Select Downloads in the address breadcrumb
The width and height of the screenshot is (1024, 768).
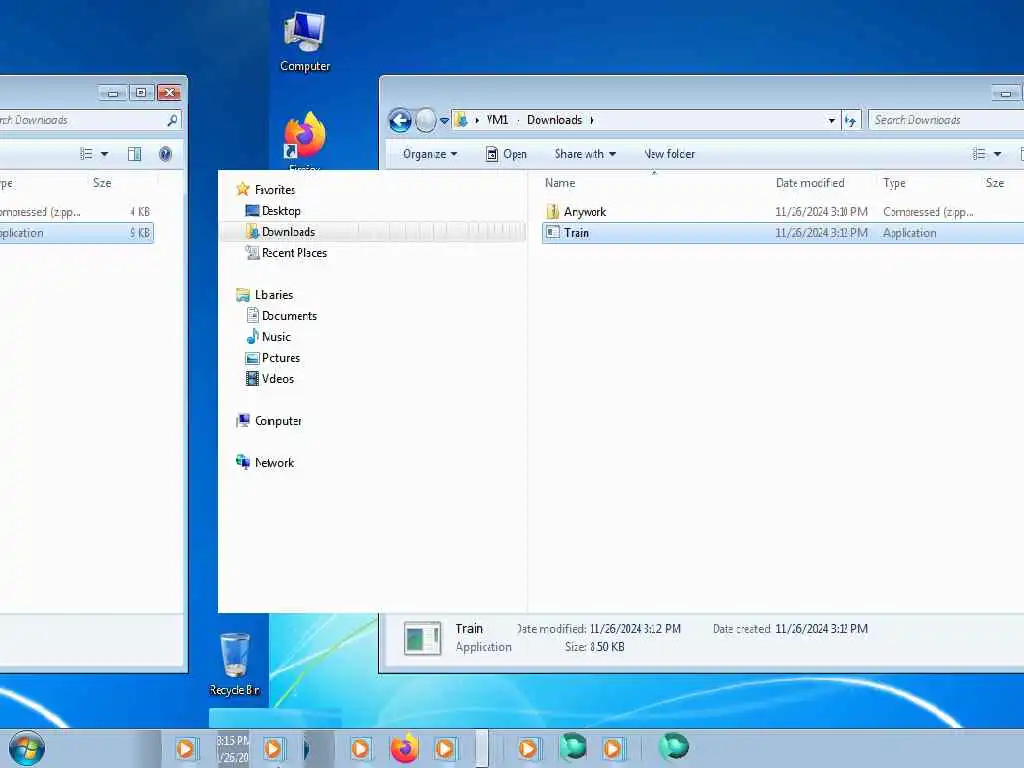pyautogui.click(x=554, y=120)
